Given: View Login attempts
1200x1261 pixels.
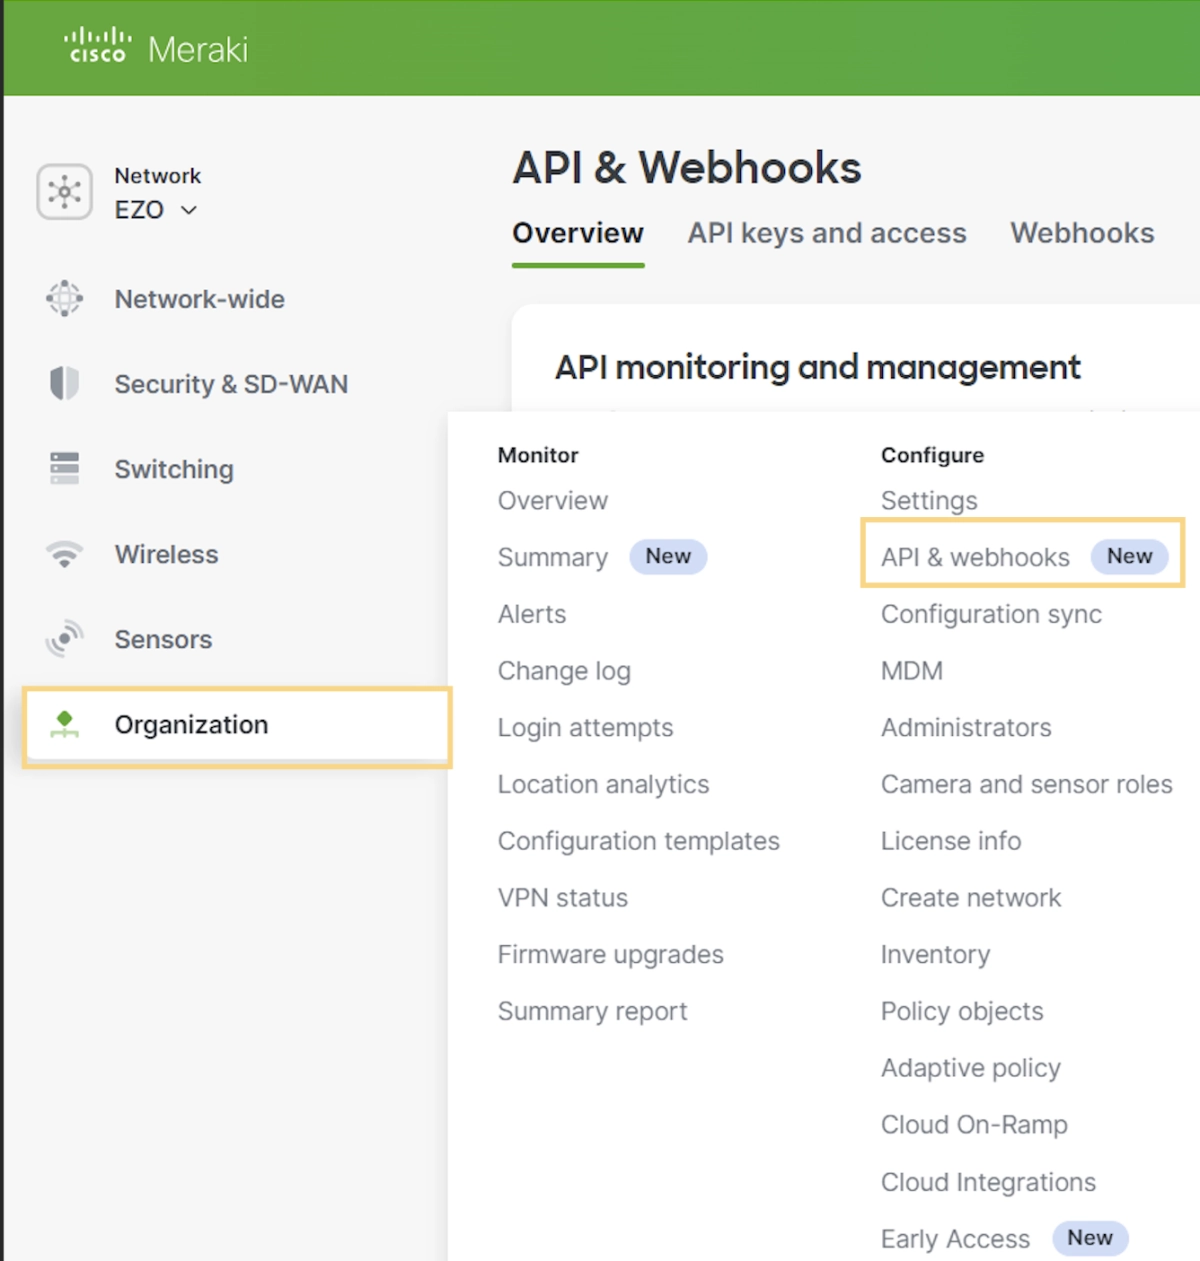Looking at the screenshot, I should pyautogui.click(x=585, y=728).
